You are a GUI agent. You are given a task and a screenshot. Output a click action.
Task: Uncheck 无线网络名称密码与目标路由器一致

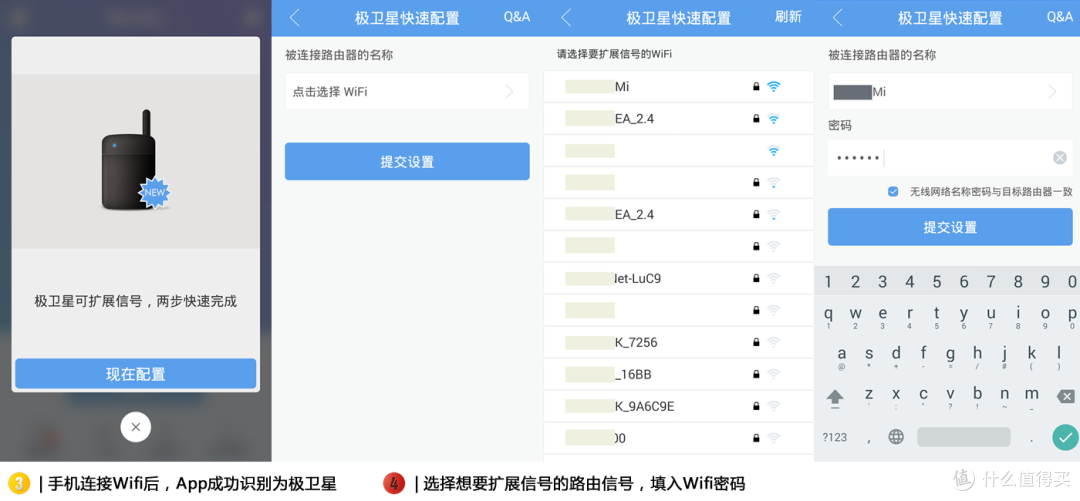(x=893, y=192)
